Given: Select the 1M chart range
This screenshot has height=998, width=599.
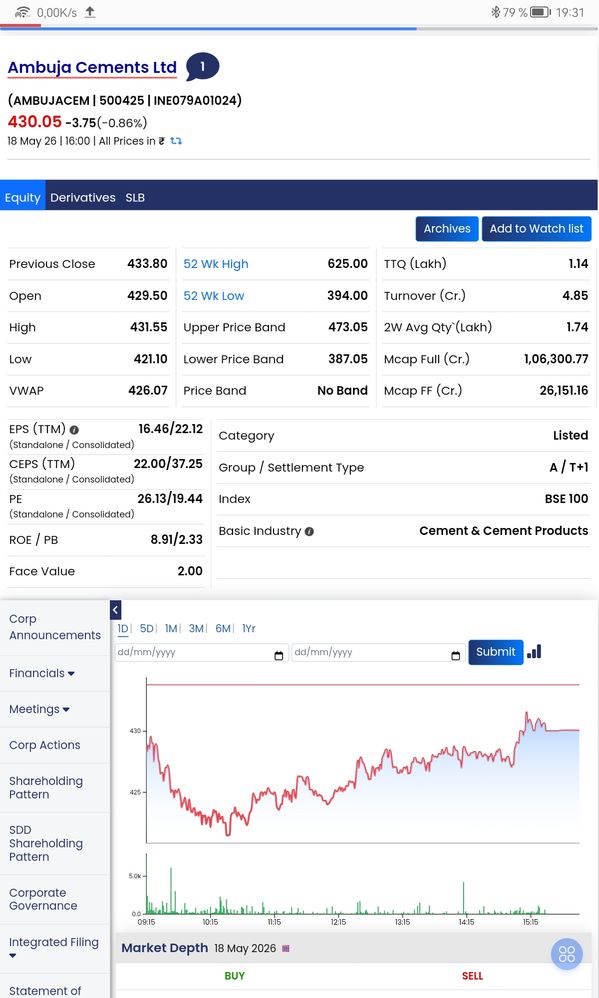Looking at the screenshot, I should point(171,628).
